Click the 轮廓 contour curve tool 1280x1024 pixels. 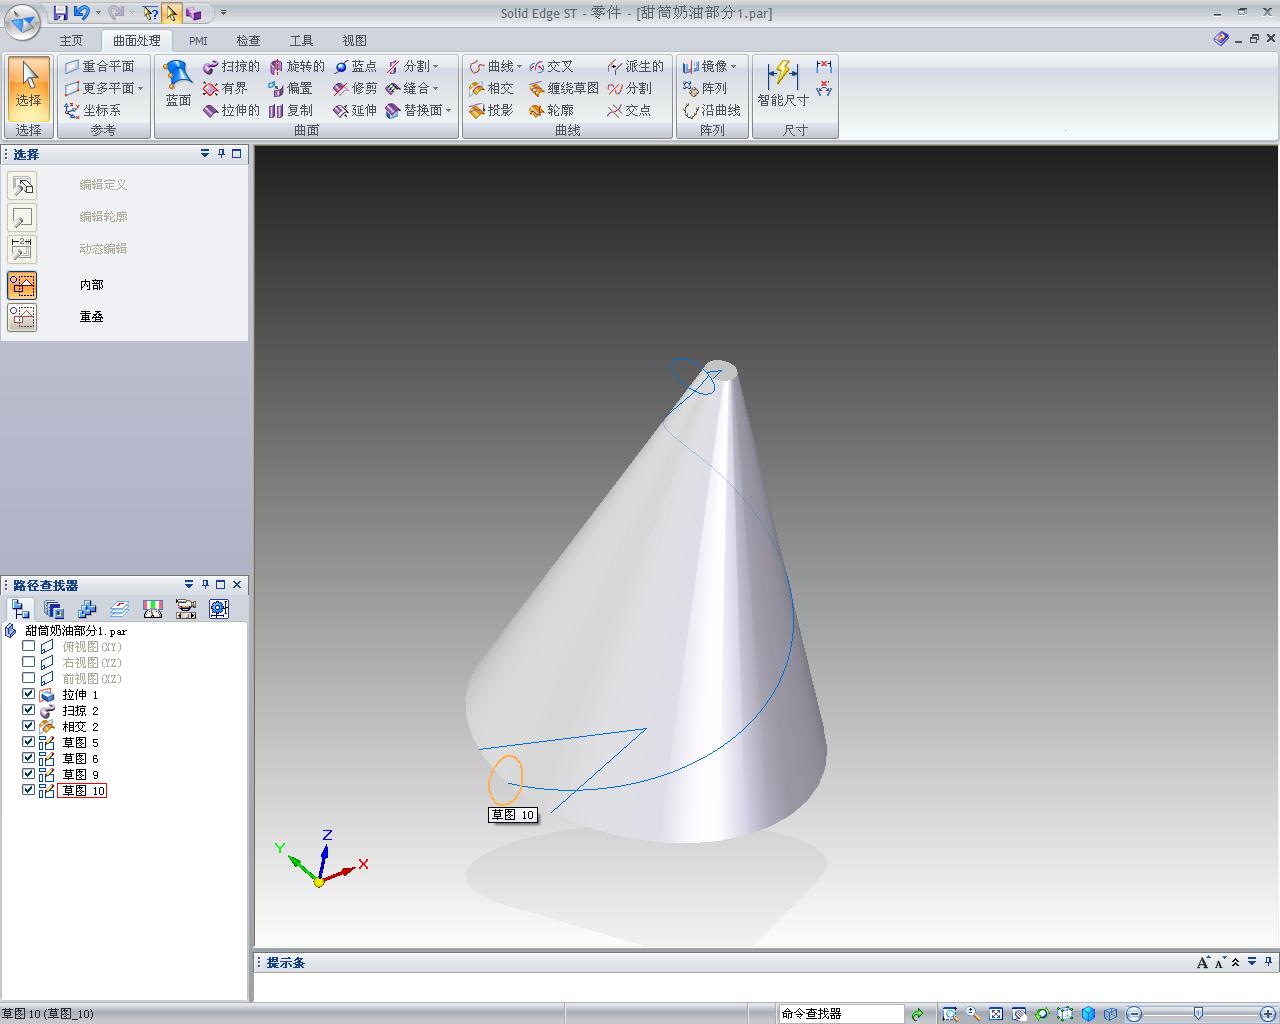pyautogui.click(x=551, y=110)
